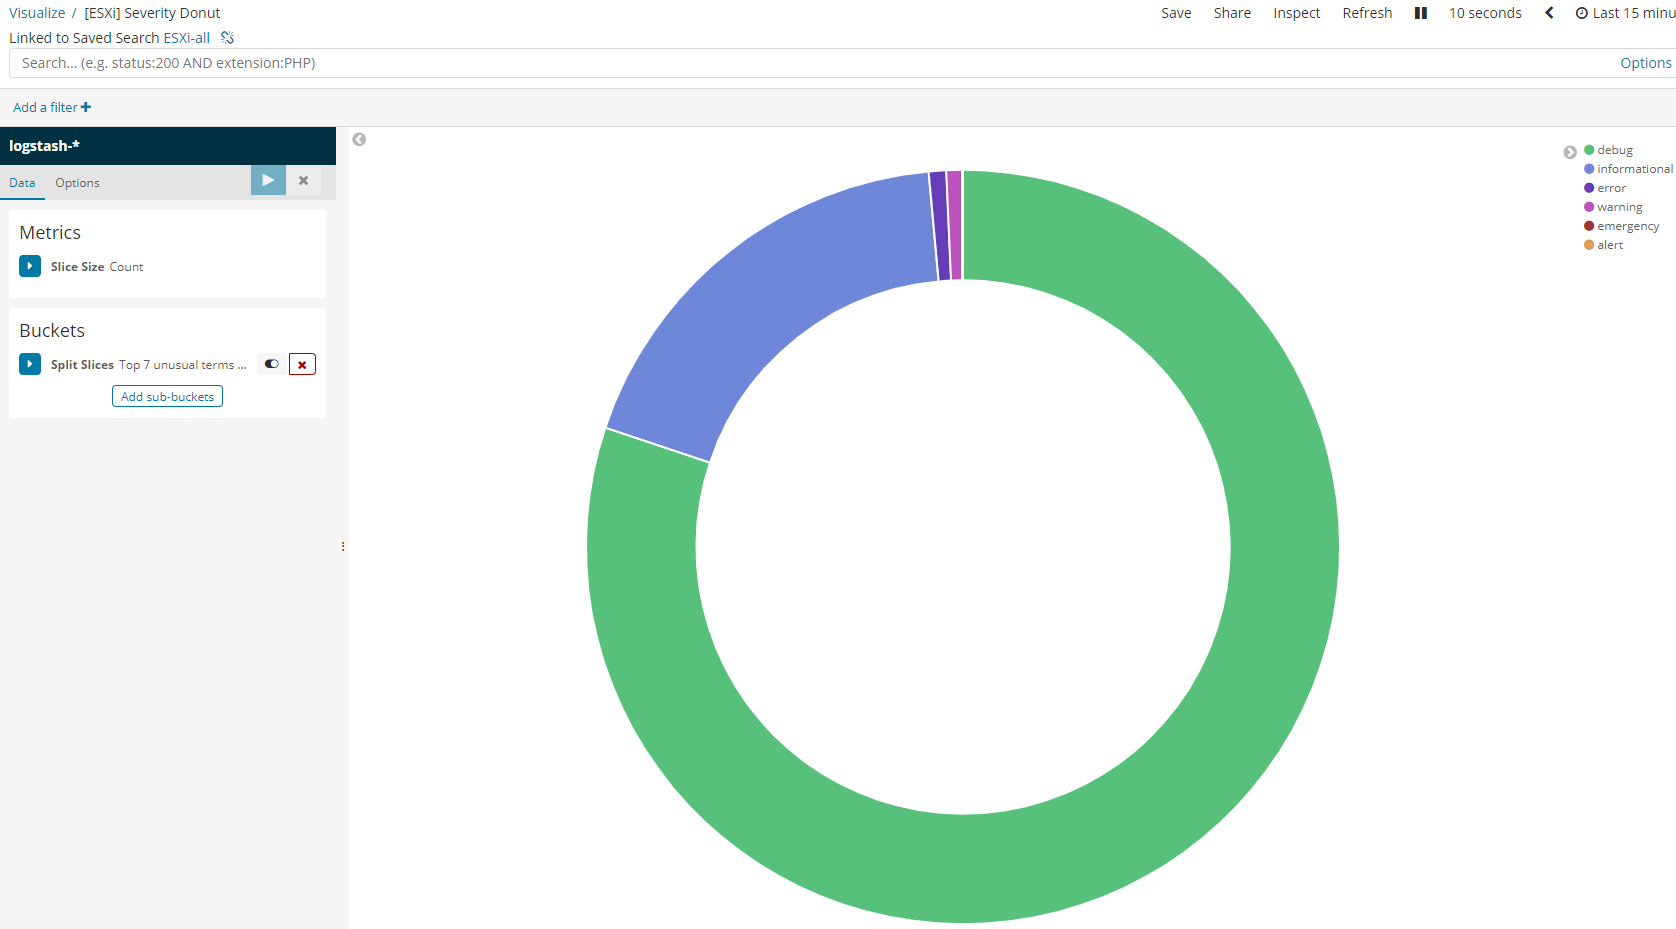1676x929 pixels.
Task: Click the unlink saved search icon
Action: click(x=228, y=38)
